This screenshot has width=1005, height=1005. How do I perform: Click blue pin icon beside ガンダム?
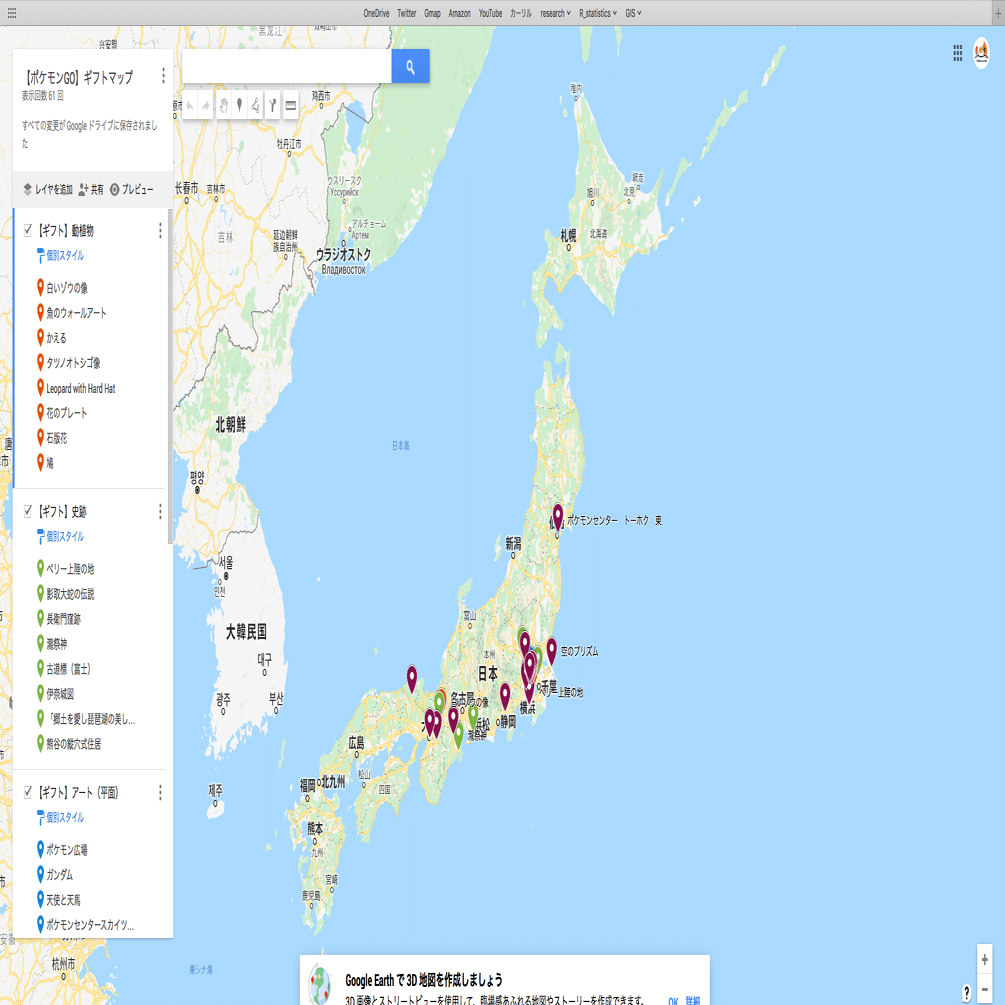[40, 874]
